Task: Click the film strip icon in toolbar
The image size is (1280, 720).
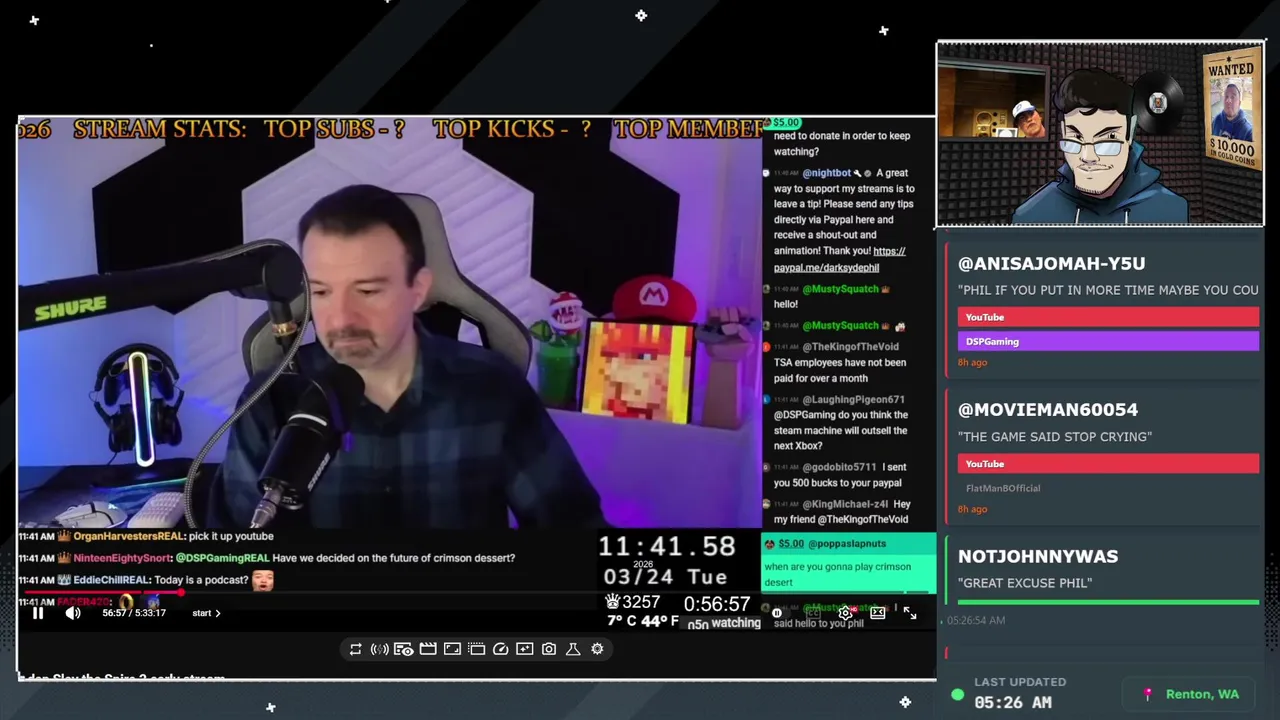Action: pyautogui.click(x=476, y=649)
